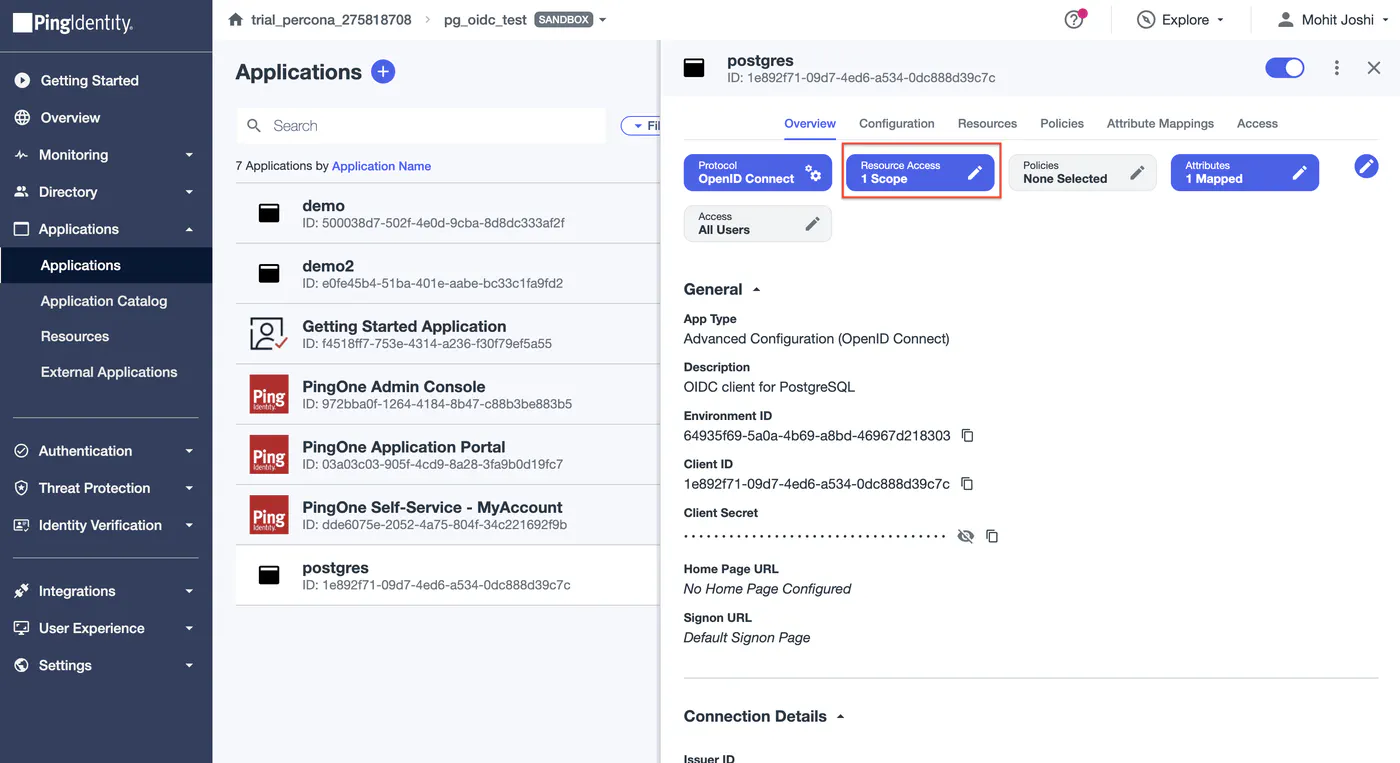Screen dimensions: 1400x763
Task: Copy the Environment ID
Action: point(967,436)
